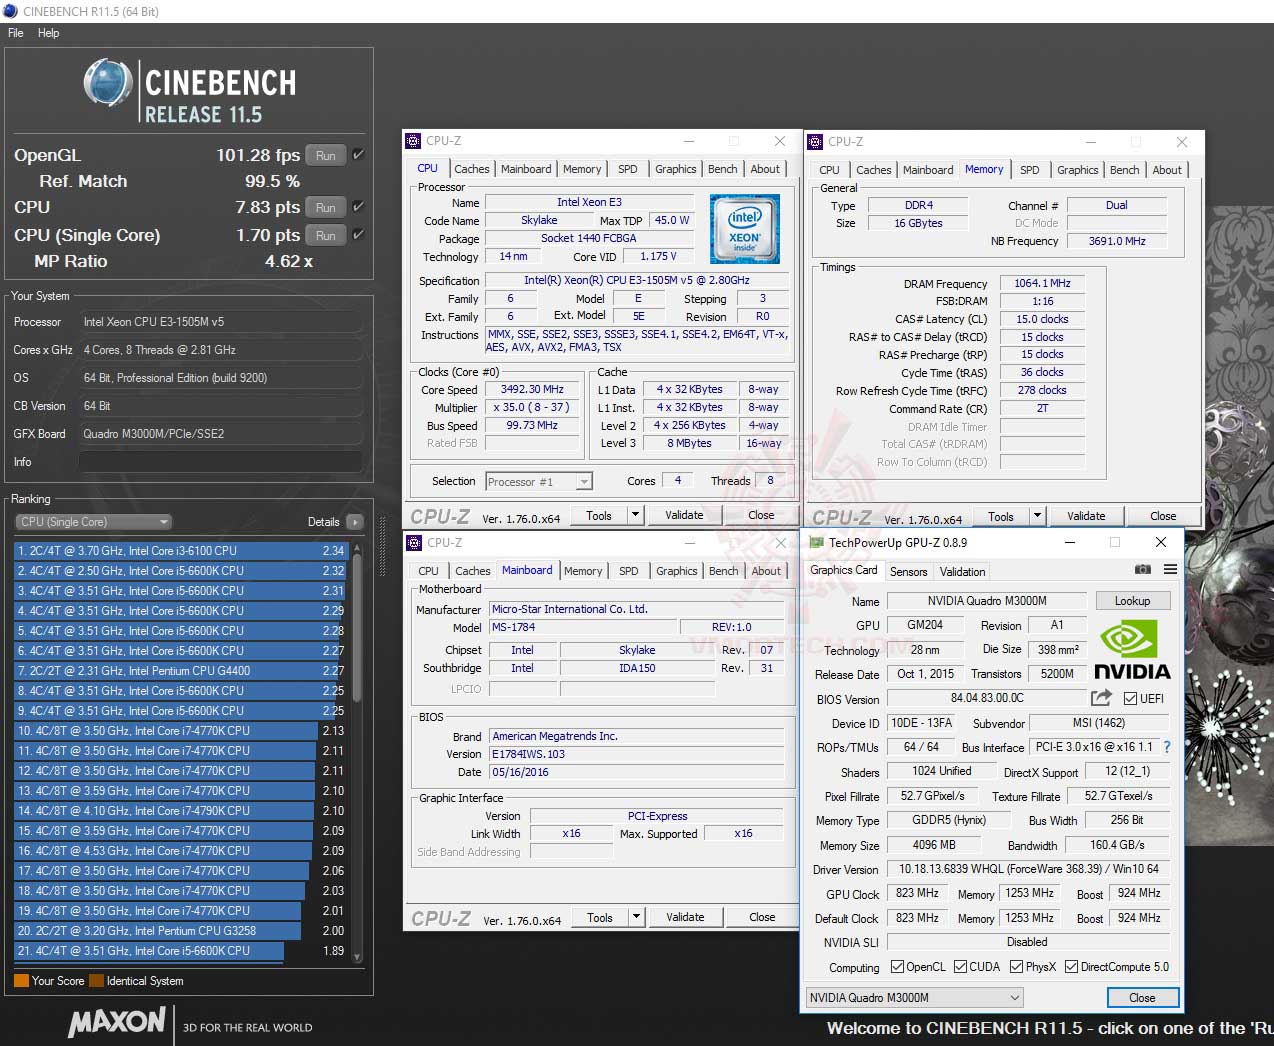Capture screenshot with GPU-Z camera icon
Image resolution: width=1274 pixels, height=1046 pixels.
click(x=1143, y=569)
